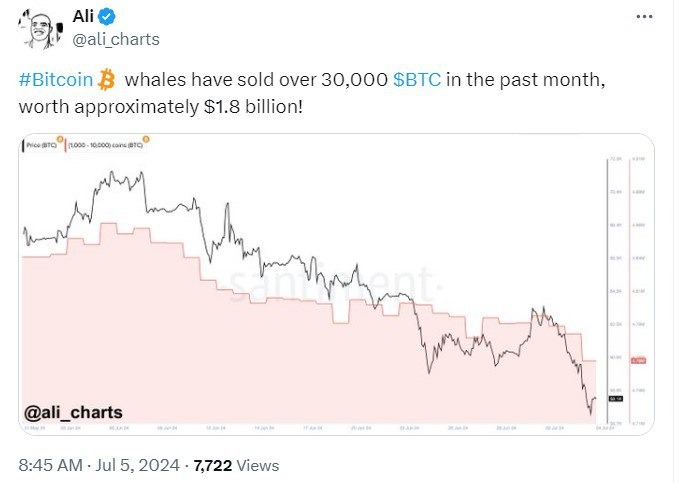The image size is (679, 483).
Task: Open the #Bitcoin hashtag link
Action: 56,80
